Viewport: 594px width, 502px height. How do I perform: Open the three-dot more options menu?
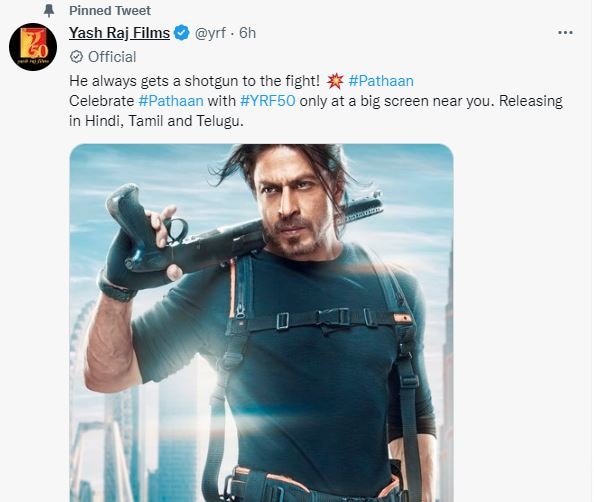pos(565,33)
